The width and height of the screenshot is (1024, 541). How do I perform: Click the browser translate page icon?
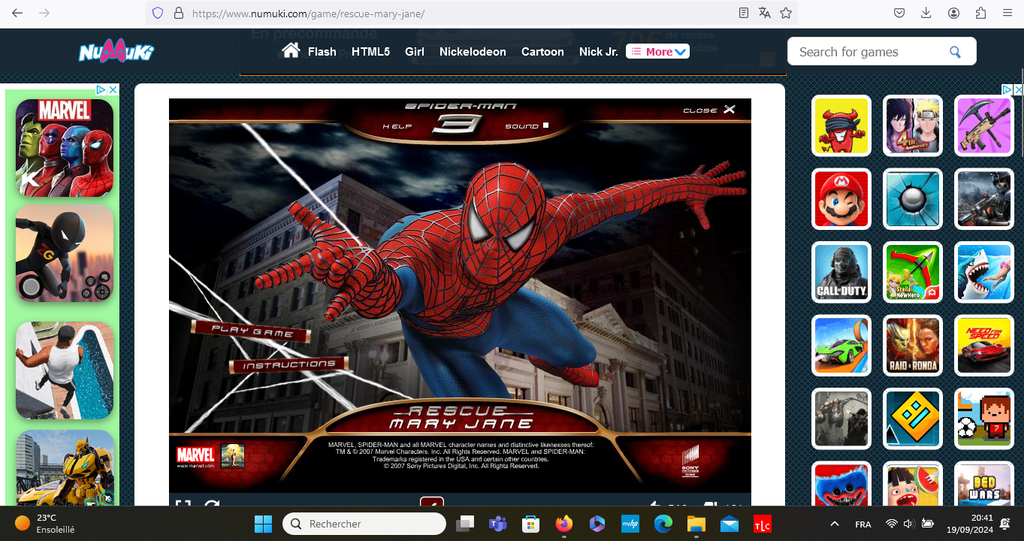click(x=764, y=13)
